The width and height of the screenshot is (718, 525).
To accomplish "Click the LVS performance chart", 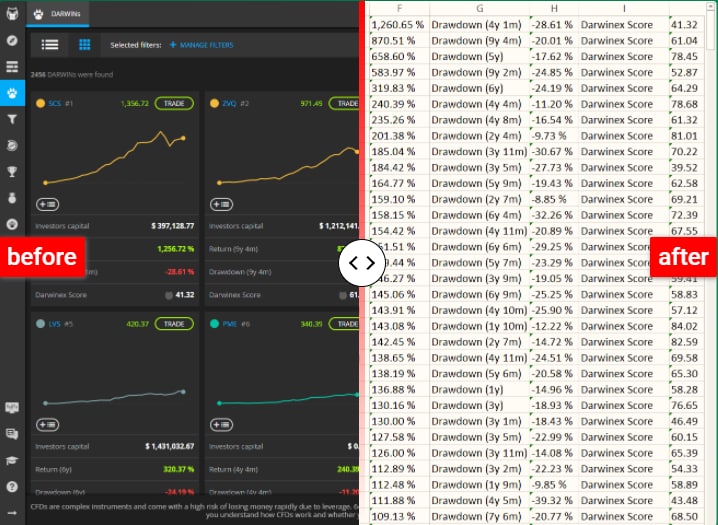I will coord(114,397).
